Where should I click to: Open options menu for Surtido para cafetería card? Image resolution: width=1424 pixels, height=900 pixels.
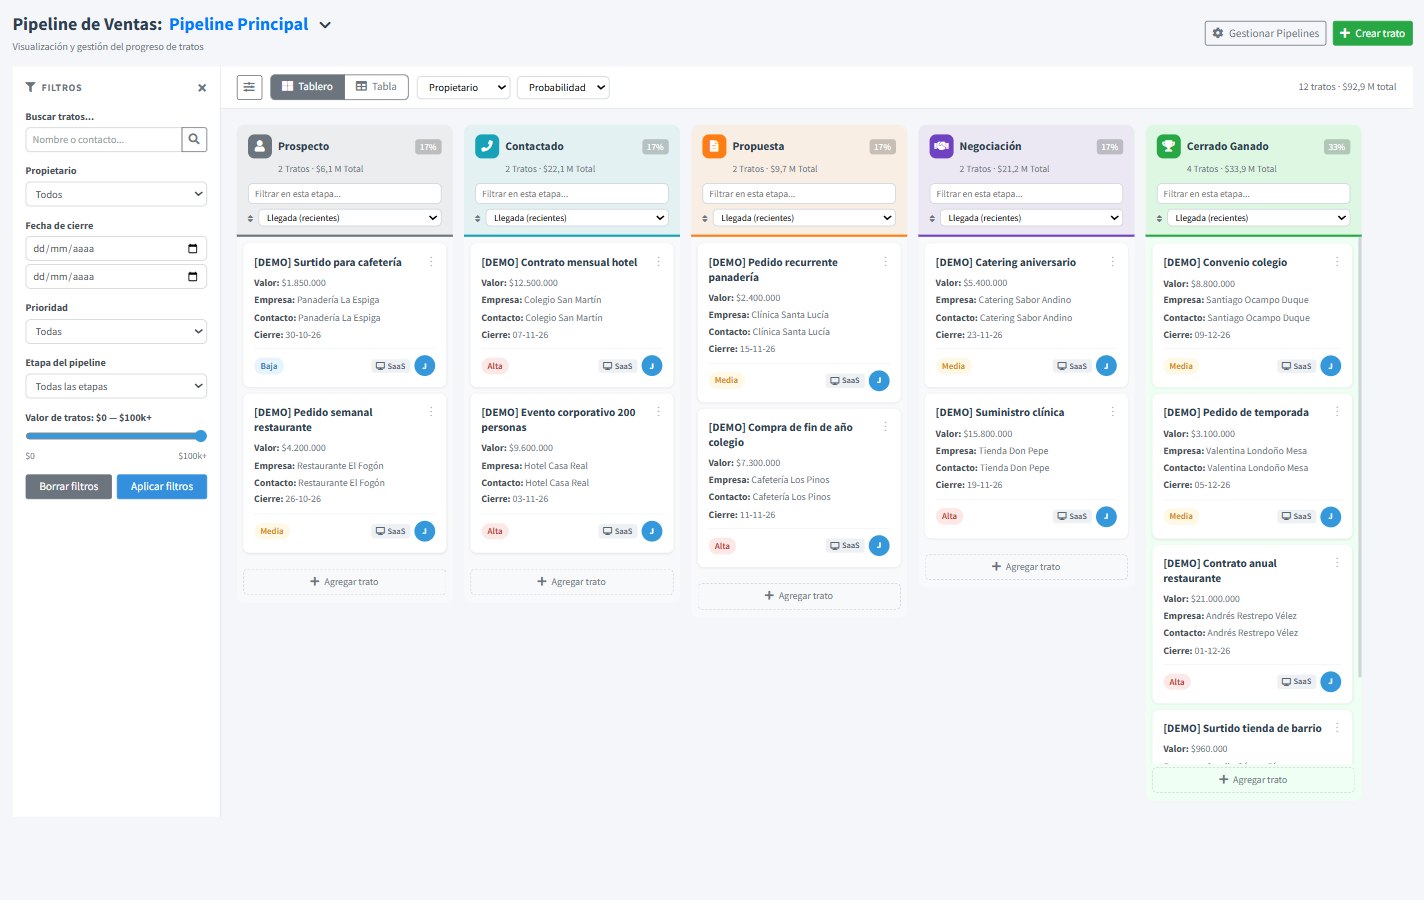coord(431,262)
